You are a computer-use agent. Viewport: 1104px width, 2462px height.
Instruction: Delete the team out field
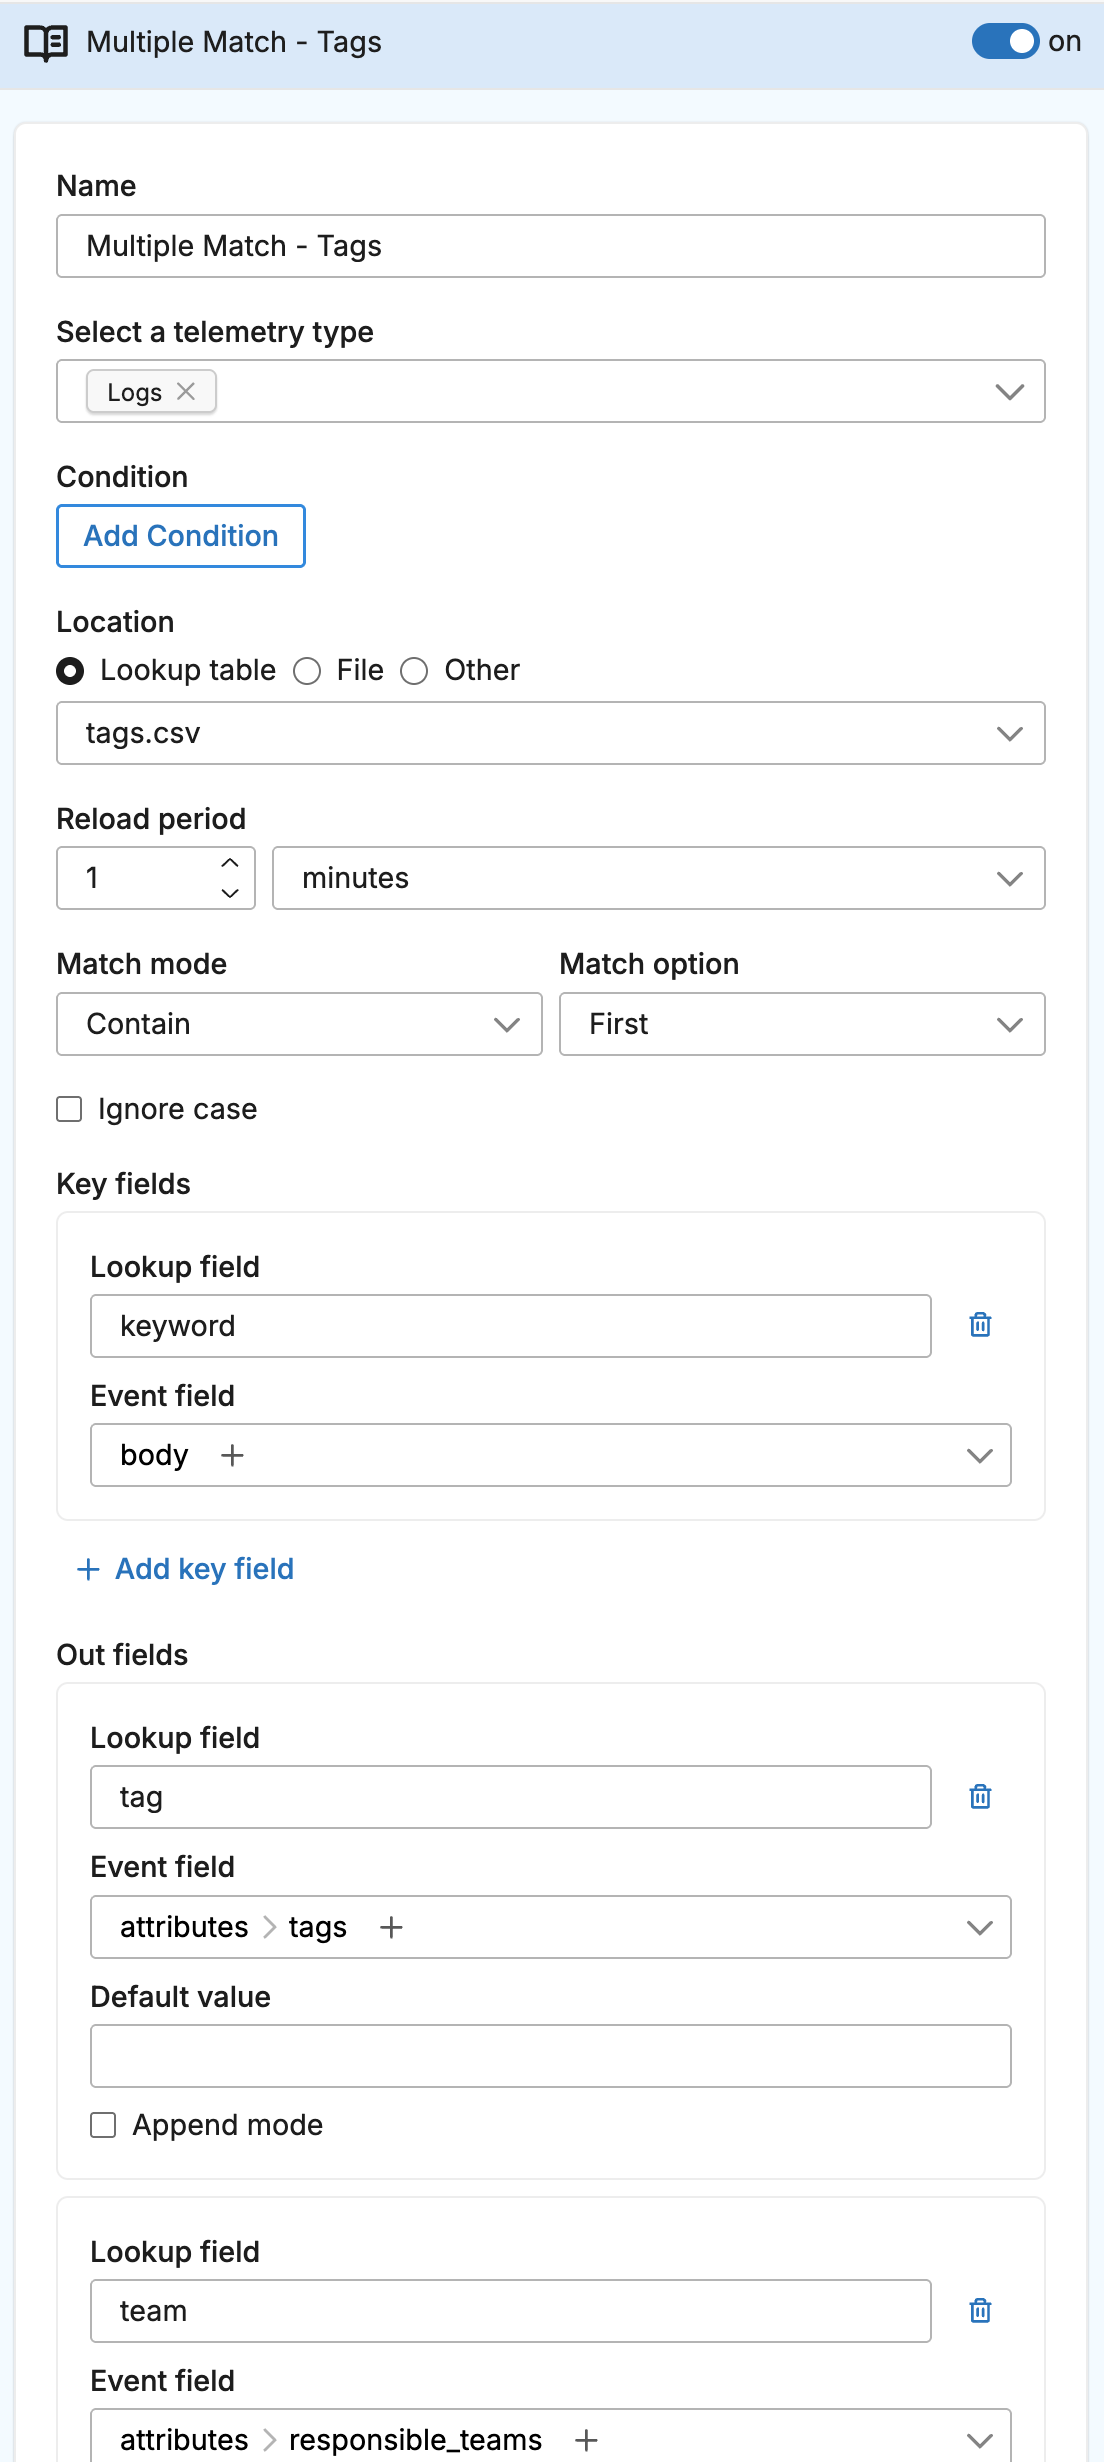coord(980,2311)
